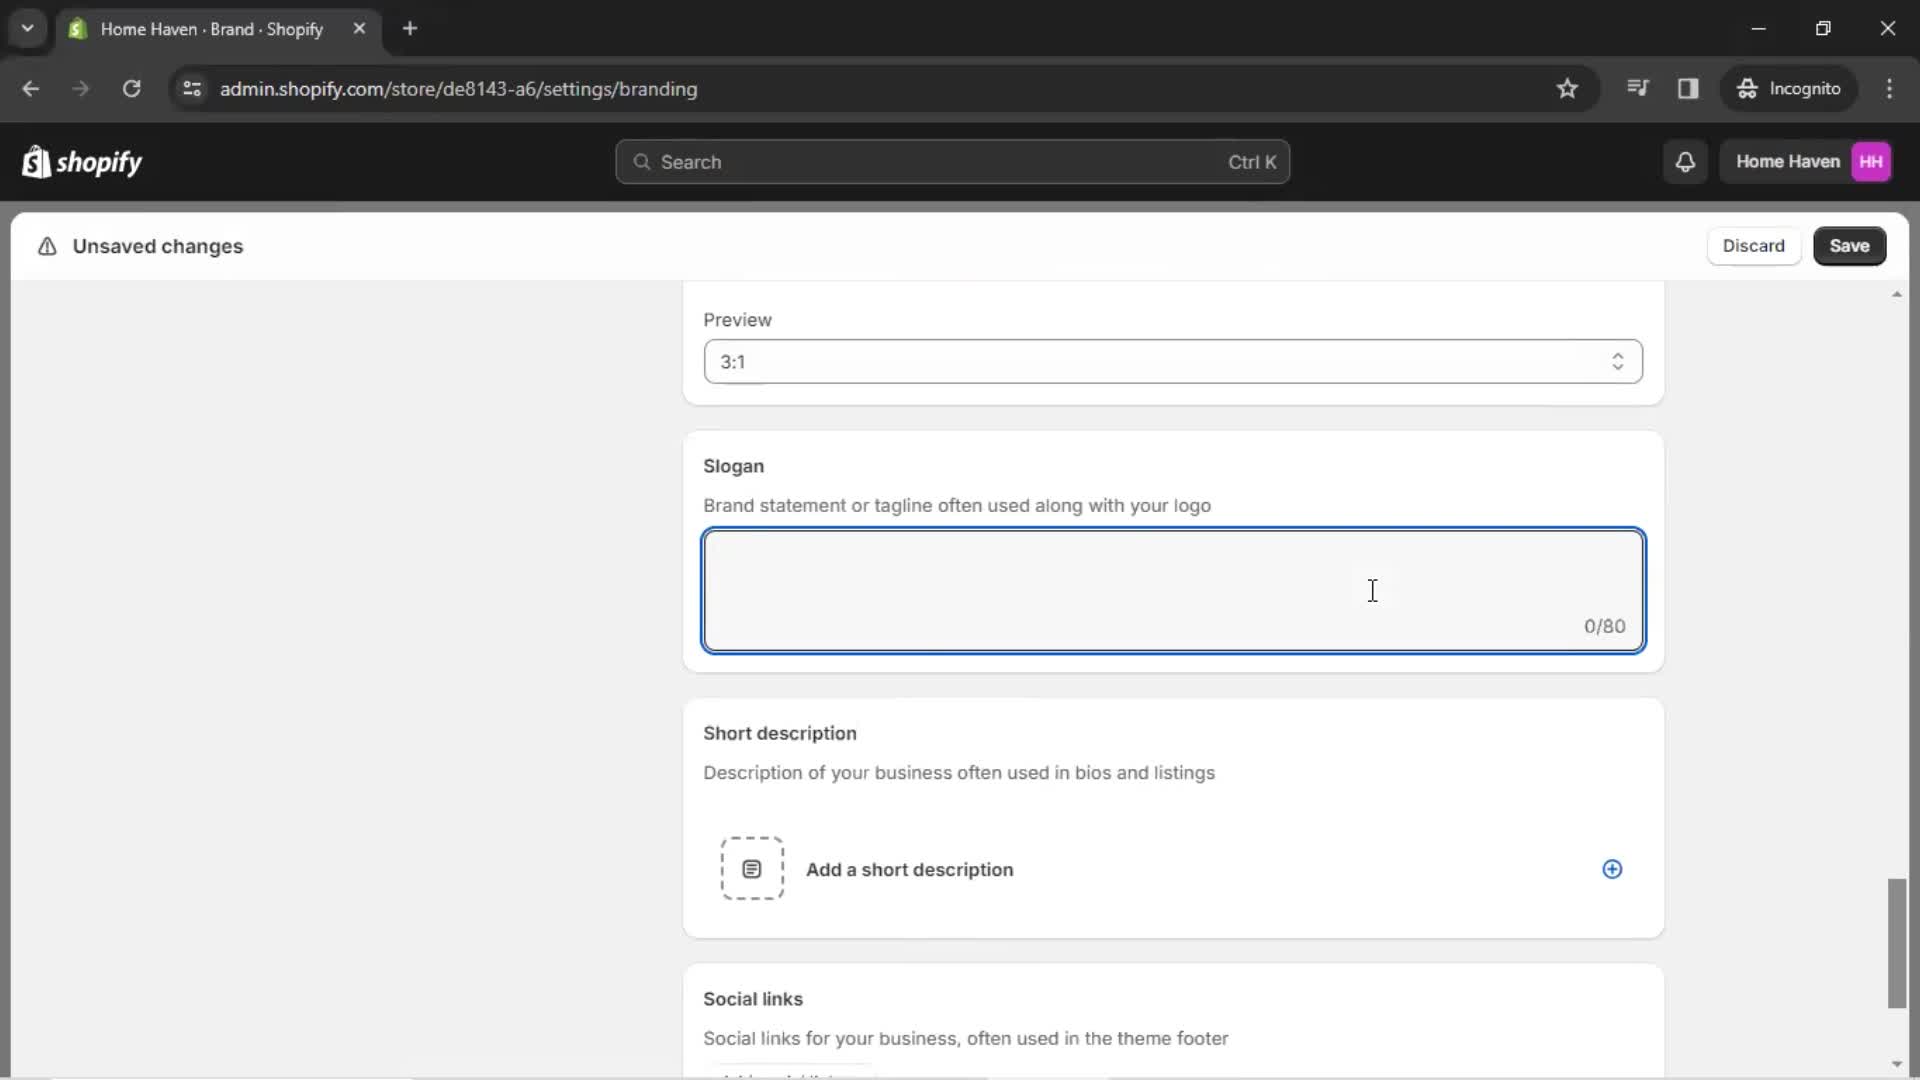Click the search magnifier icon

[642, 162]
